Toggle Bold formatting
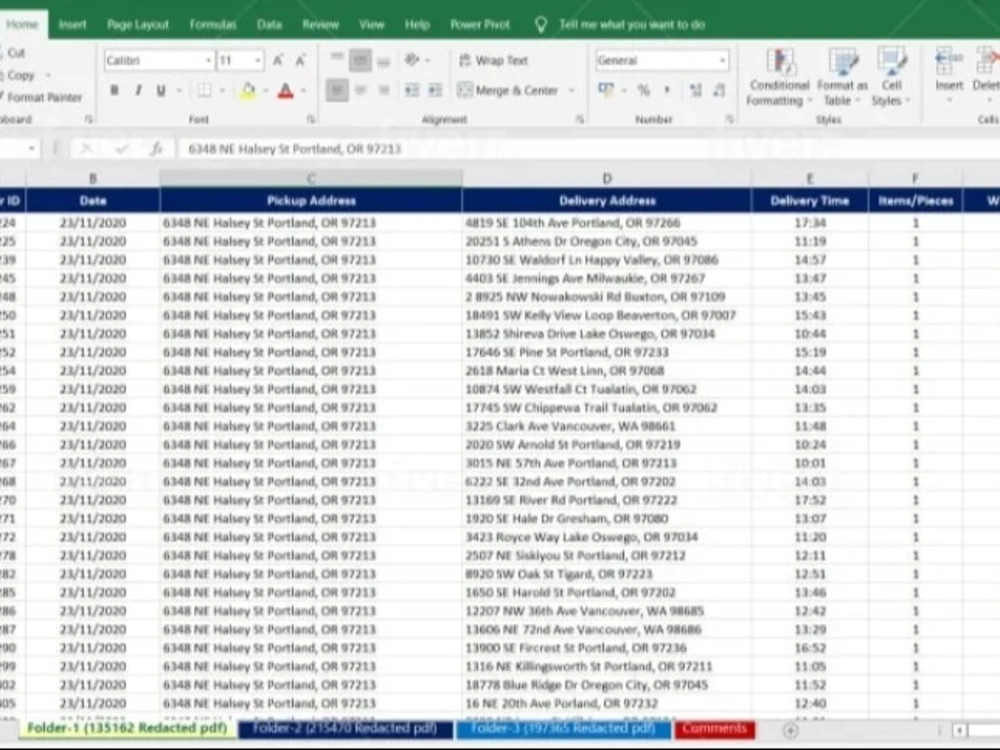This screenshot has width=1000, height=750. [x=114, y=91]
